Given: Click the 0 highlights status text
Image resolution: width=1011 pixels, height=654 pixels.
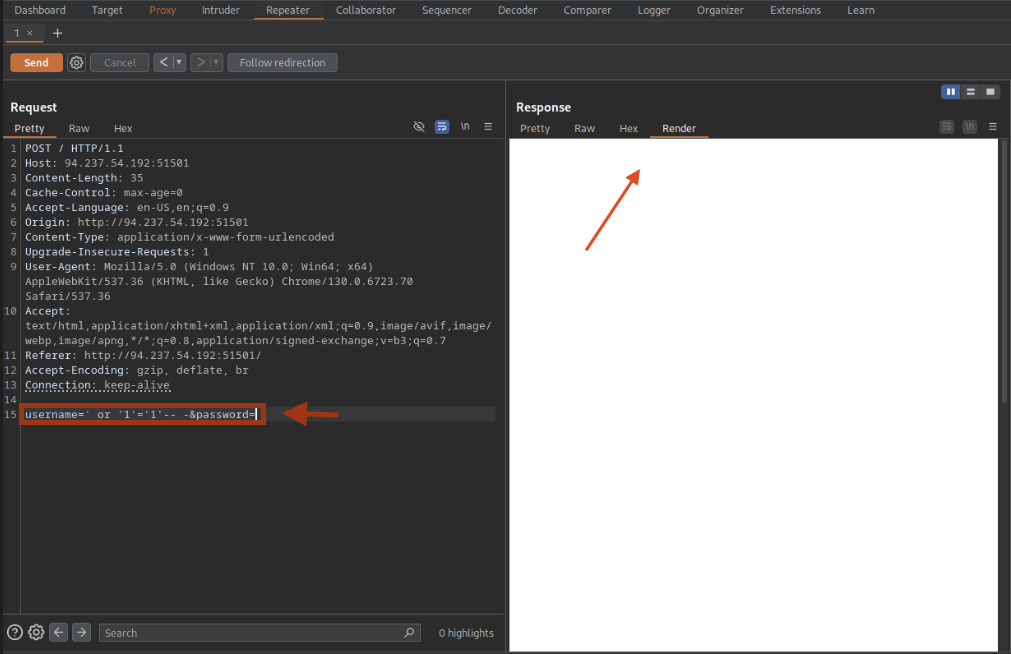Looking at the screenshot, I should point(466,633).
